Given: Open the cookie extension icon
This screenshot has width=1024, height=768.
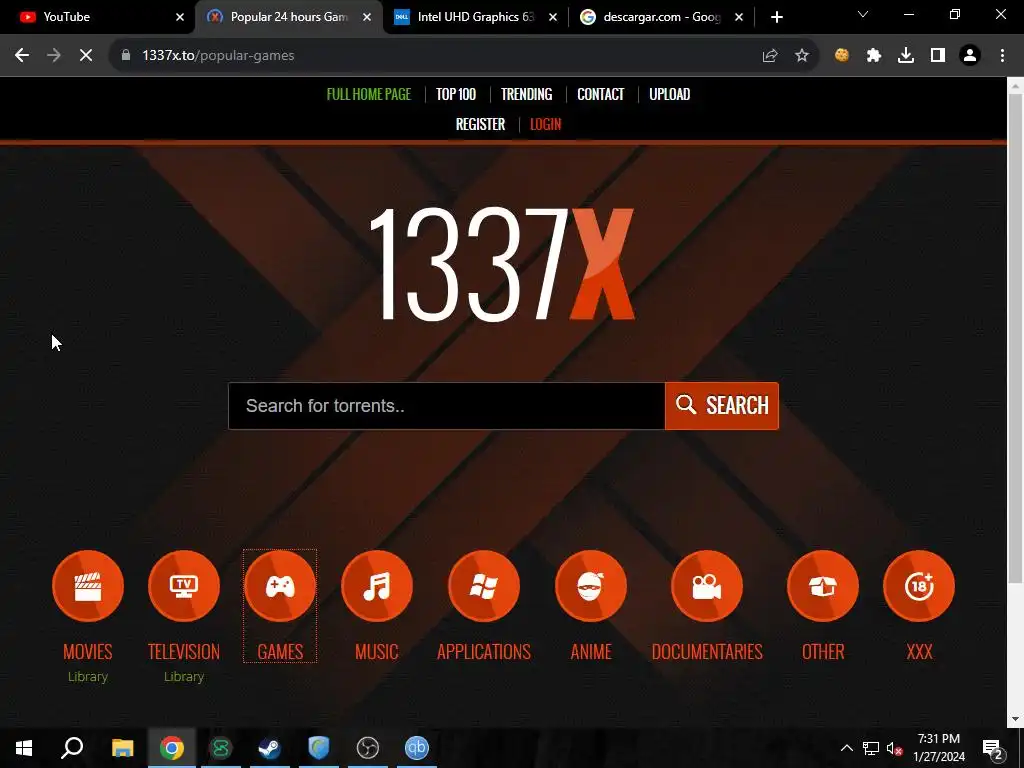Looking at the screenshot, I should [842, 56].
